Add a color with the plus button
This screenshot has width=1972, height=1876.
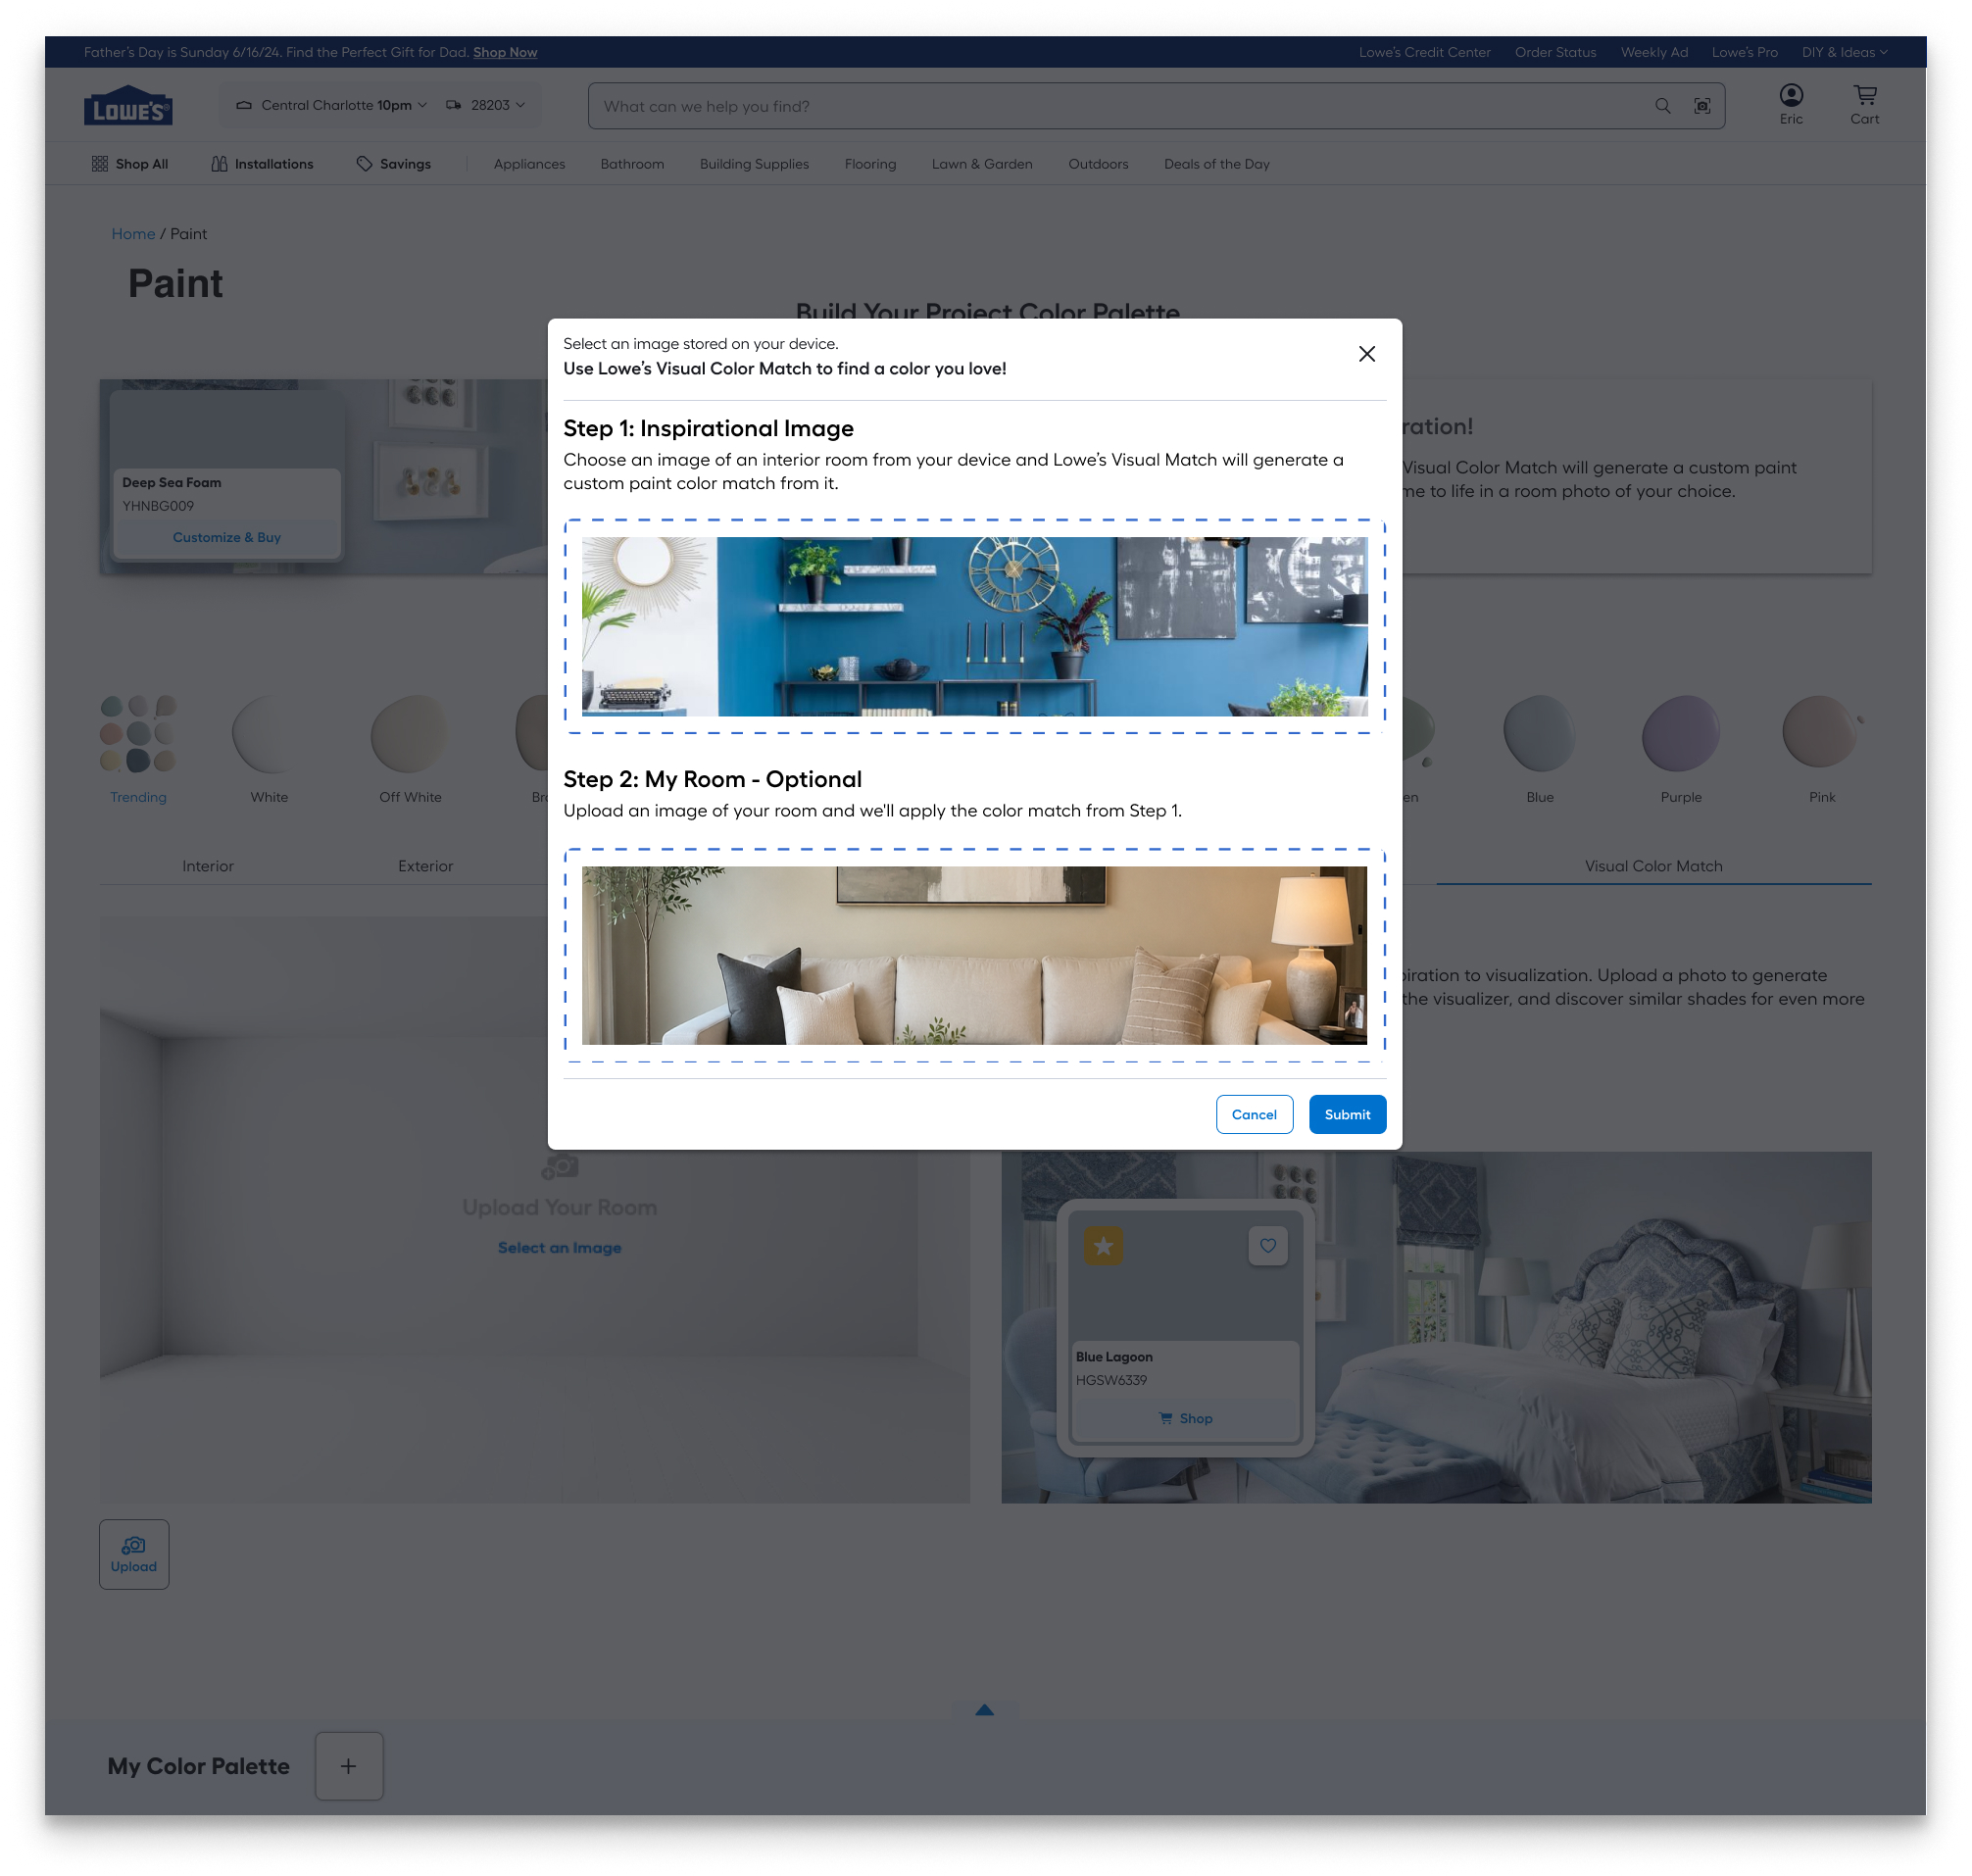click(348, 1766)
